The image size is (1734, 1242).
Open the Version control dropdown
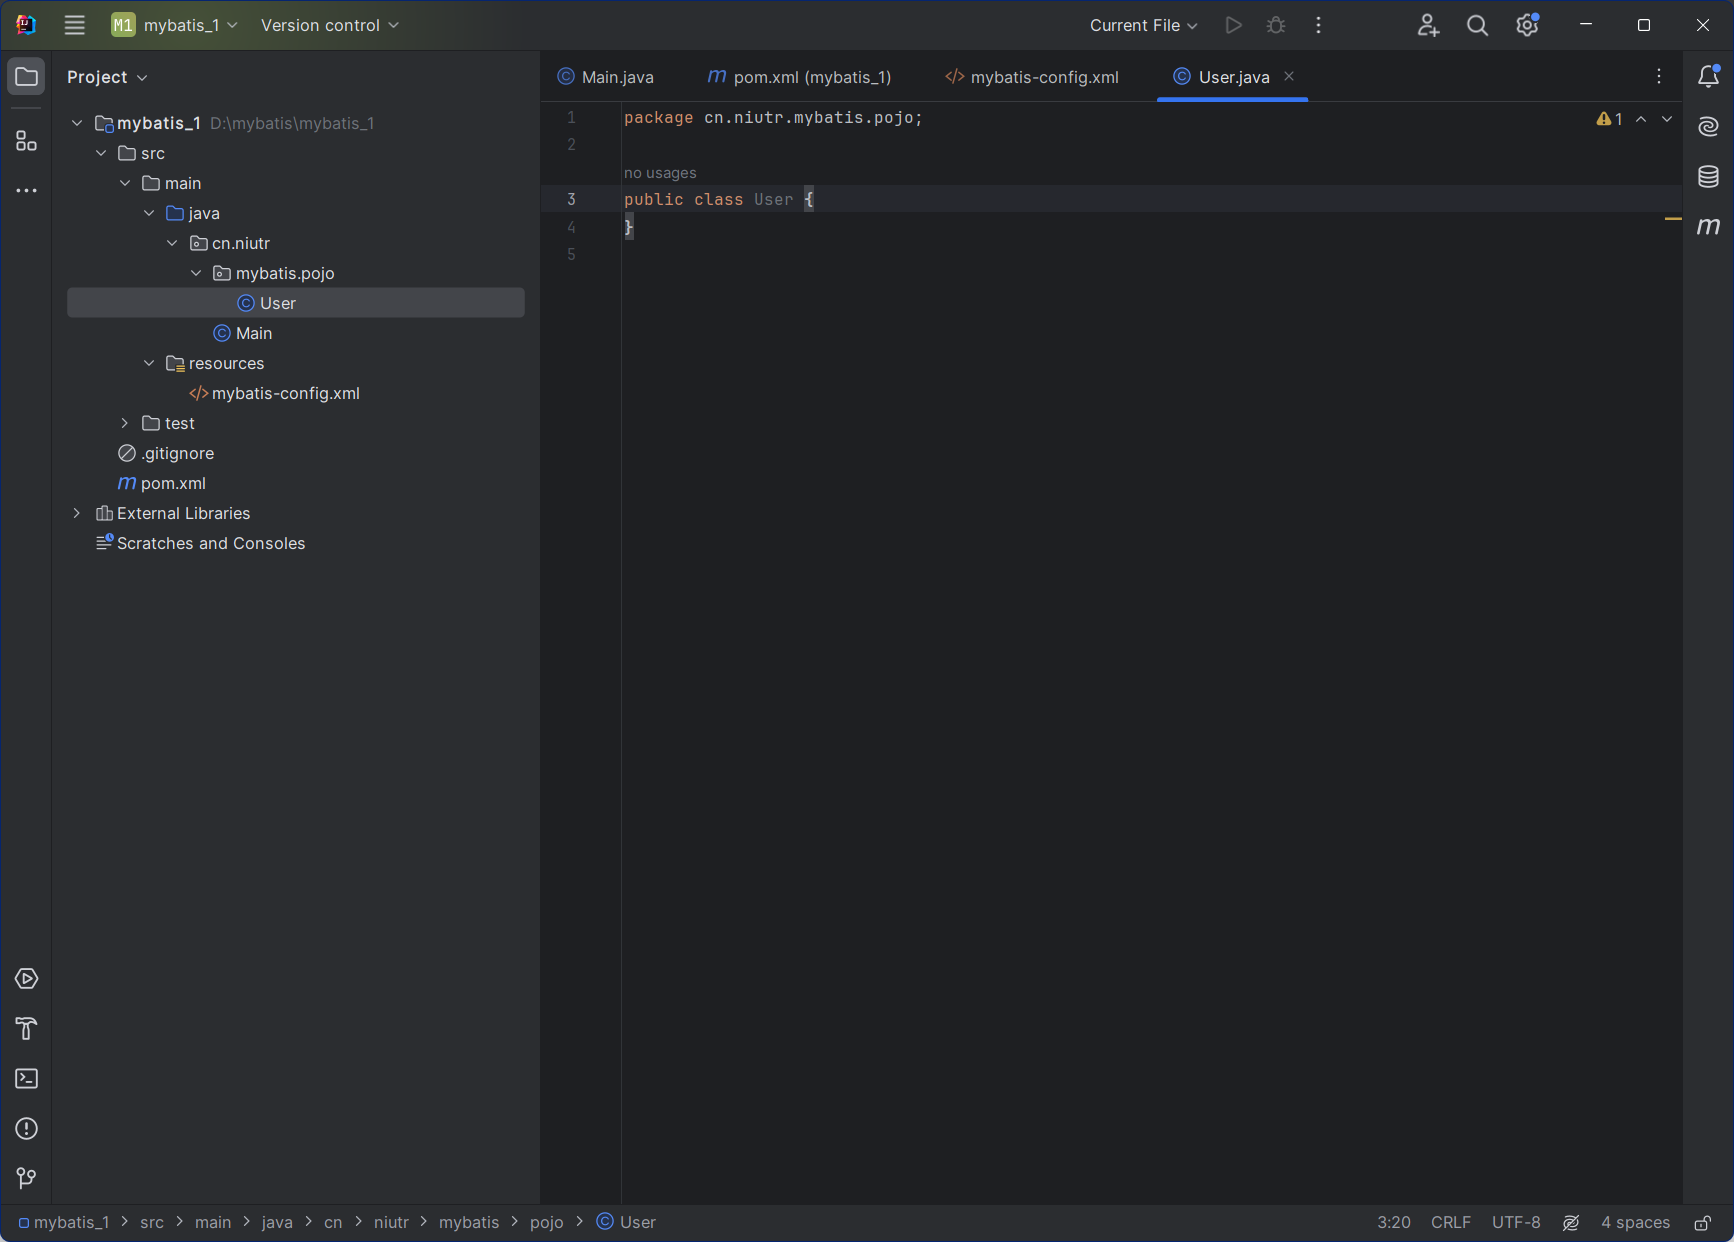[x=329, y=25]
